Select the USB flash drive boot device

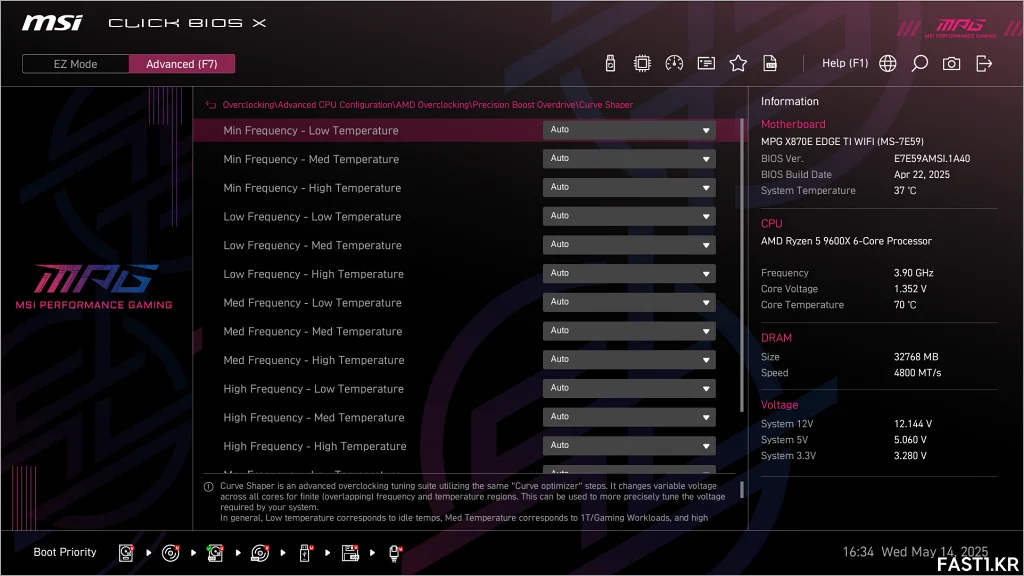click(x=305, y=553)
